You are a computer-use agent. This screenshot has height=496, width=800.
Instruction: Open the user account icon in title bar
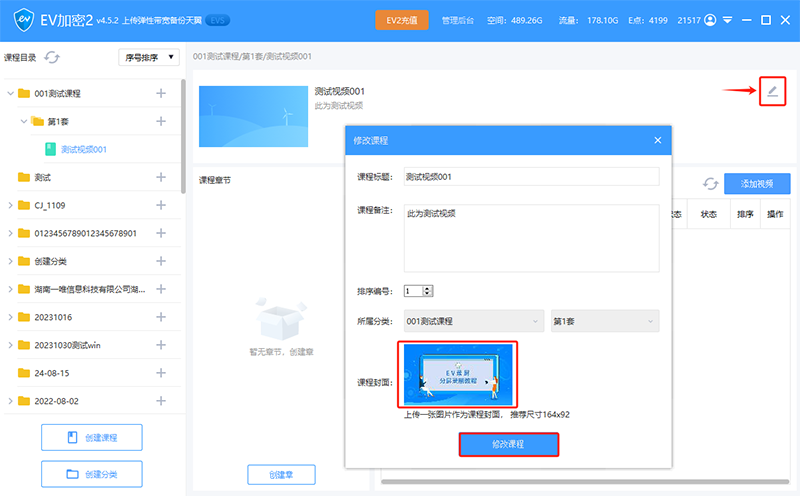(x=710, y=20)
